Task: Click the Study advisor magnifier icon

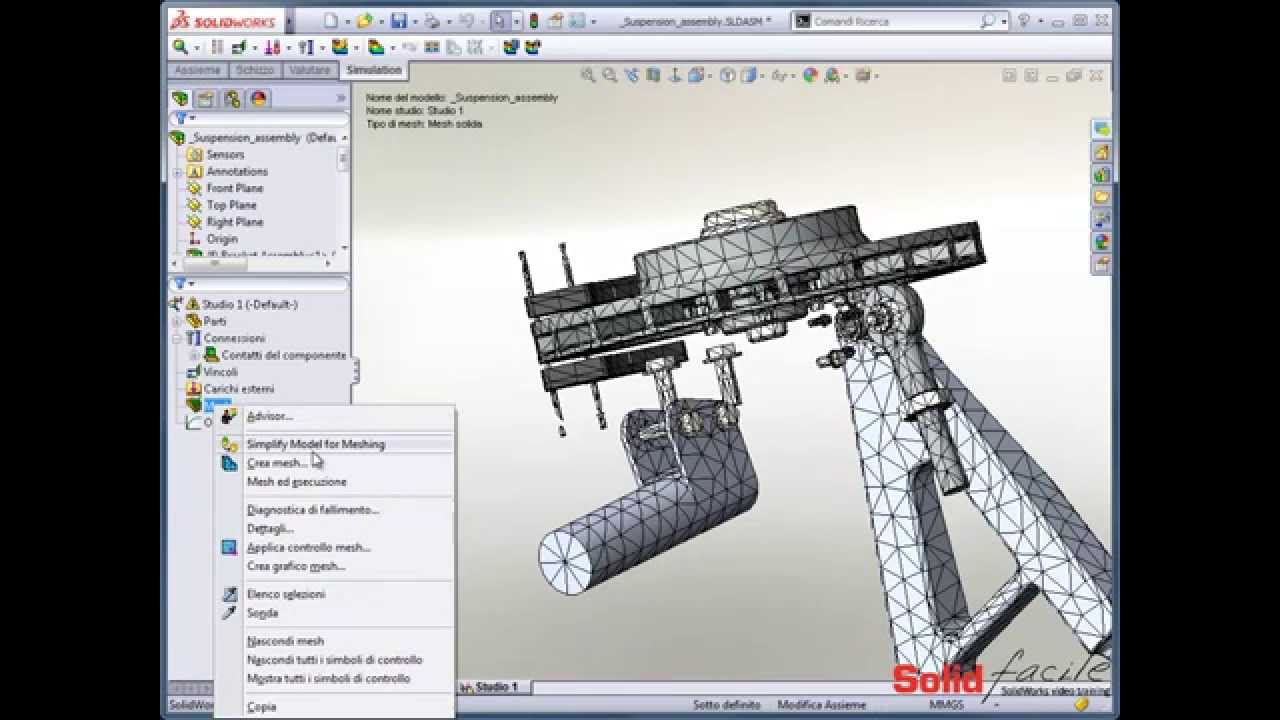Action: point(180,47)
